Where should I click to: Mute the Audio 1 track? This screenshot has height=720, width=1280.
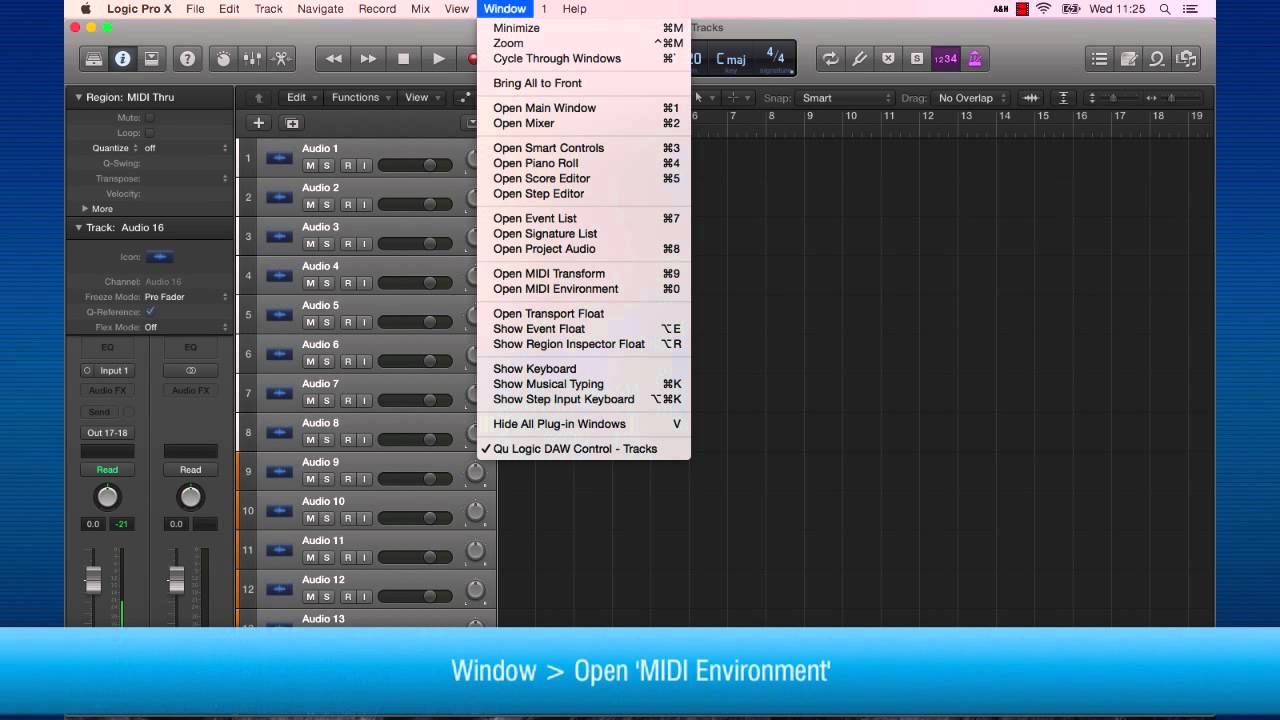(310, 165)
